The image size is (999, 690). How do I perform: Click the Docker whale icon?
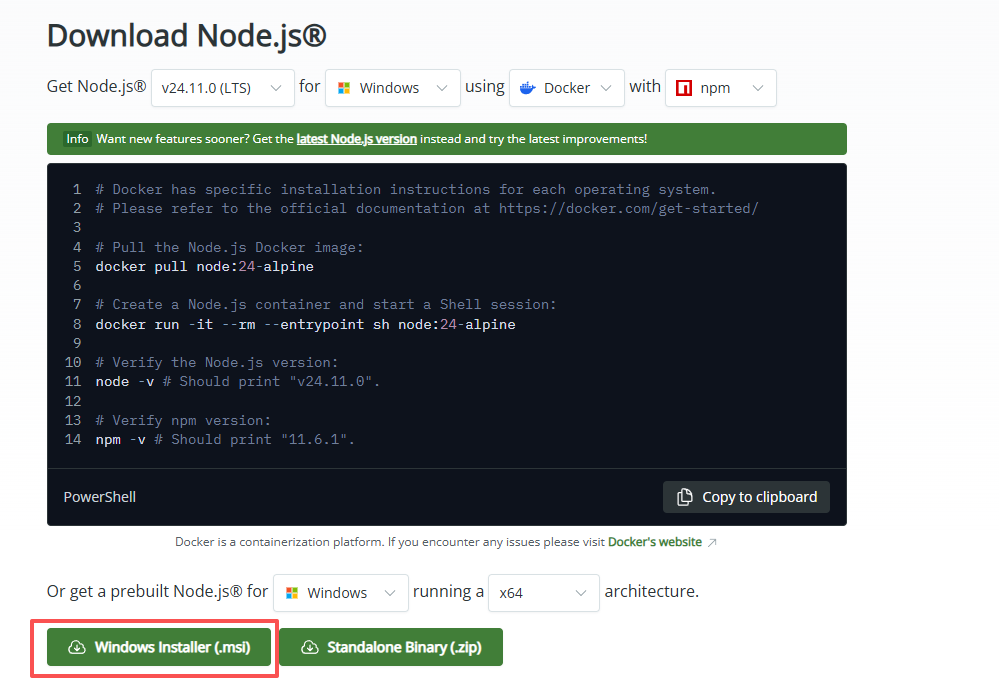point(528,88)
